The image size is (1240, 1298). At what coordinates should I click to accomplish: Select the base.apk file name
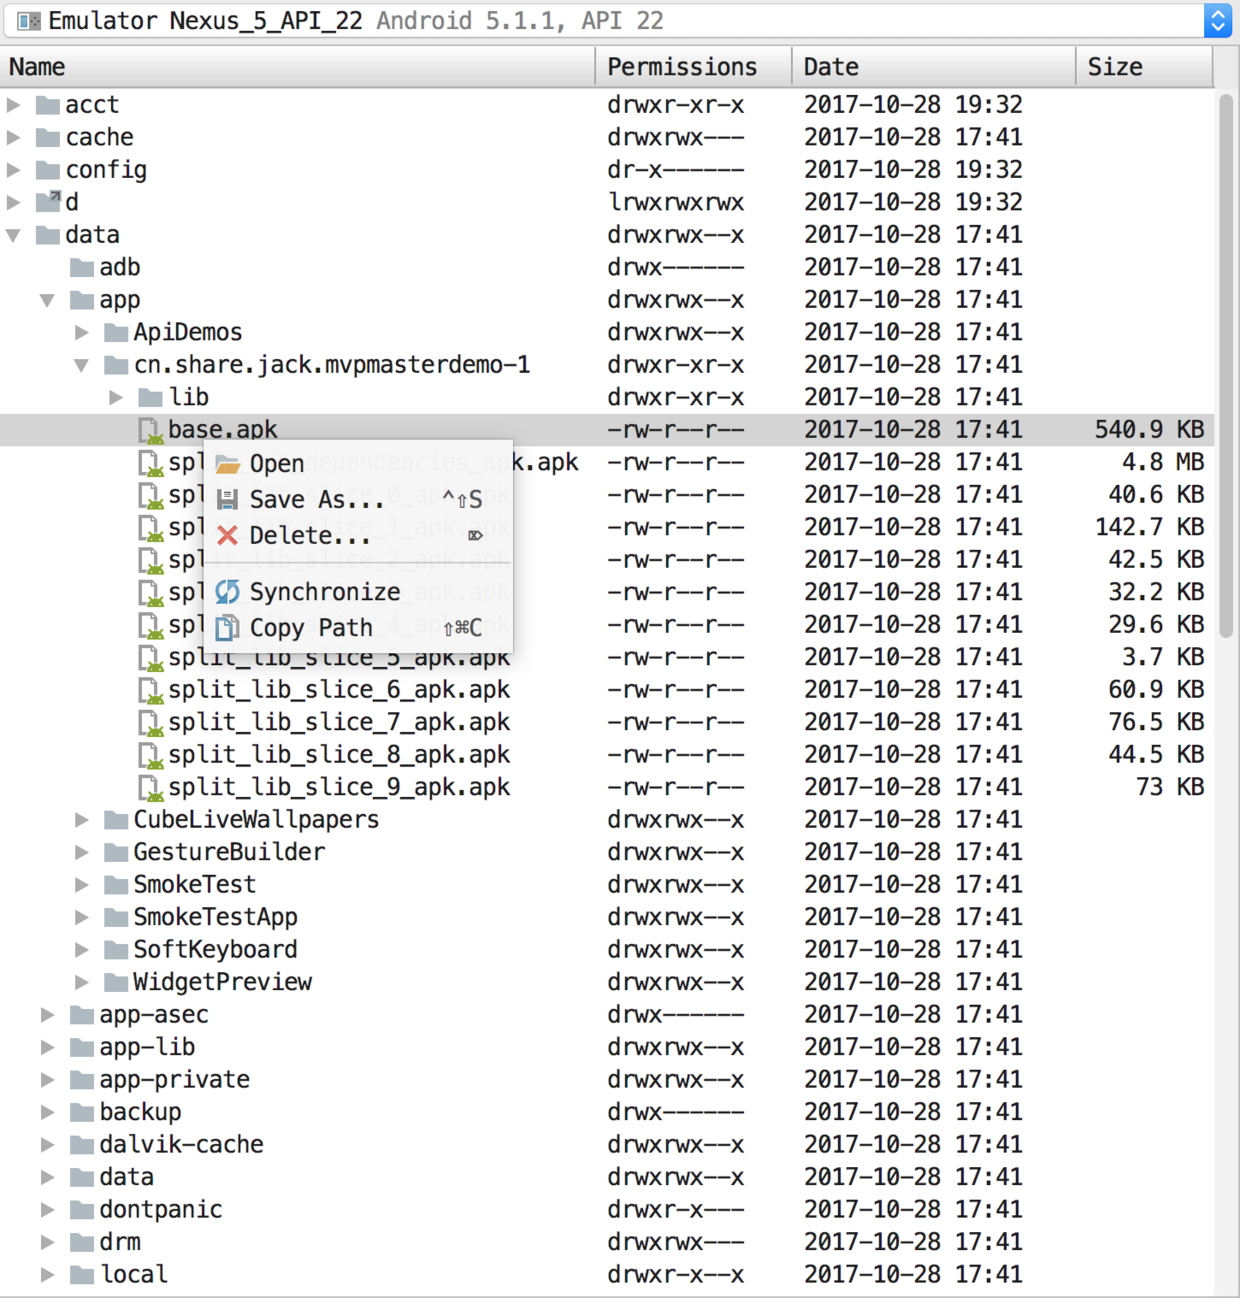point(223,430)
